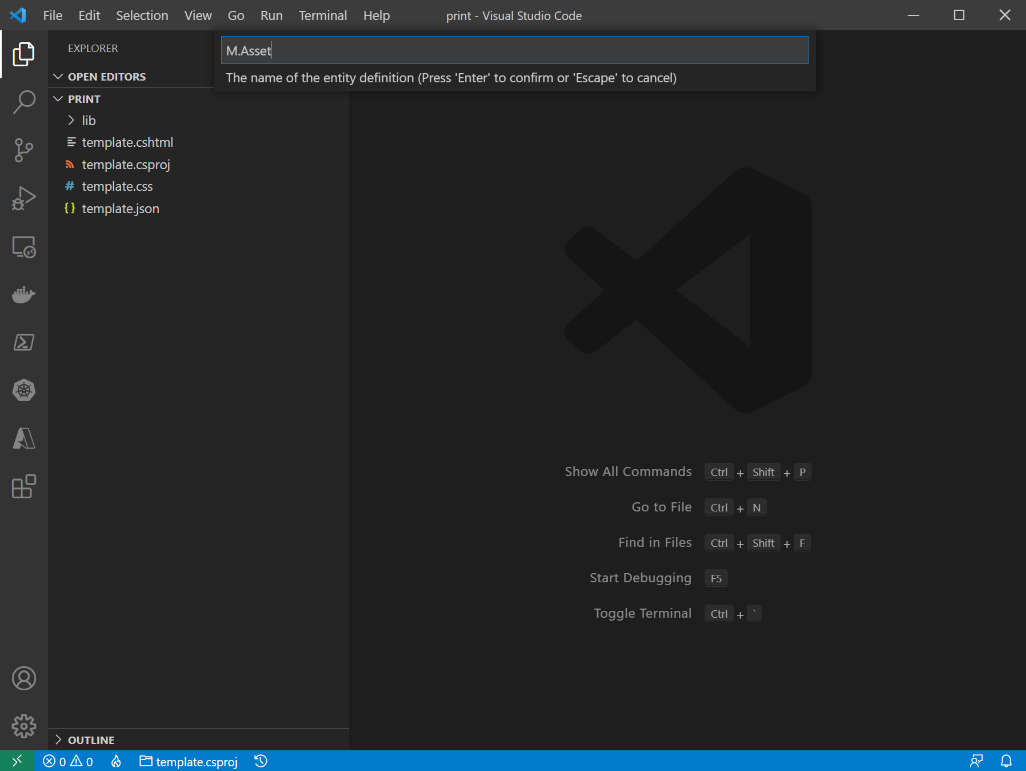Open template.cshtml file
The width and height of the screenshot is (1026, 771).
(127, 142)
